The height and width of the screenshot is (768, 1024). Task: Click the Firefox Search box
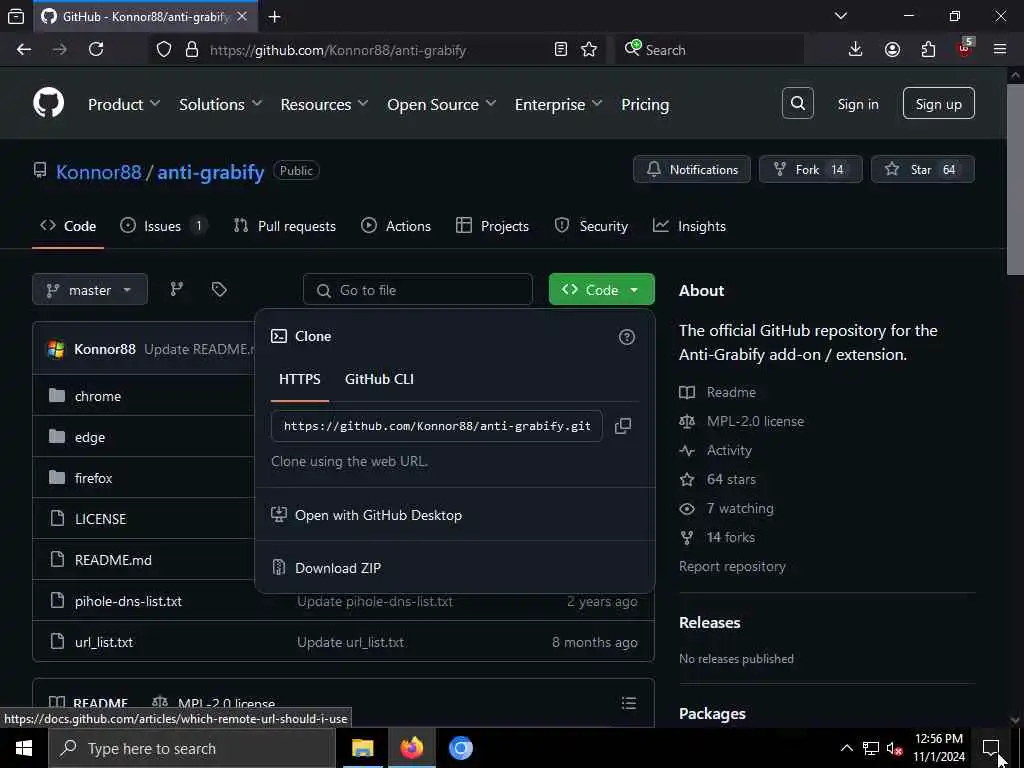click(709, 50)
